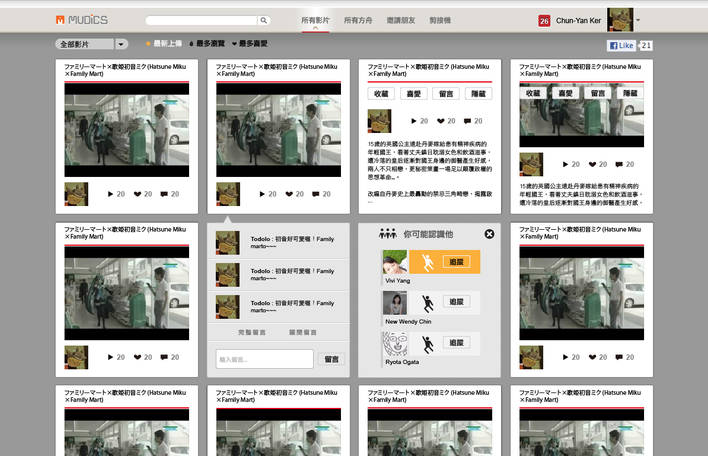Click the search magnifier icon
The image size is (708, 456).
[264, 20]
